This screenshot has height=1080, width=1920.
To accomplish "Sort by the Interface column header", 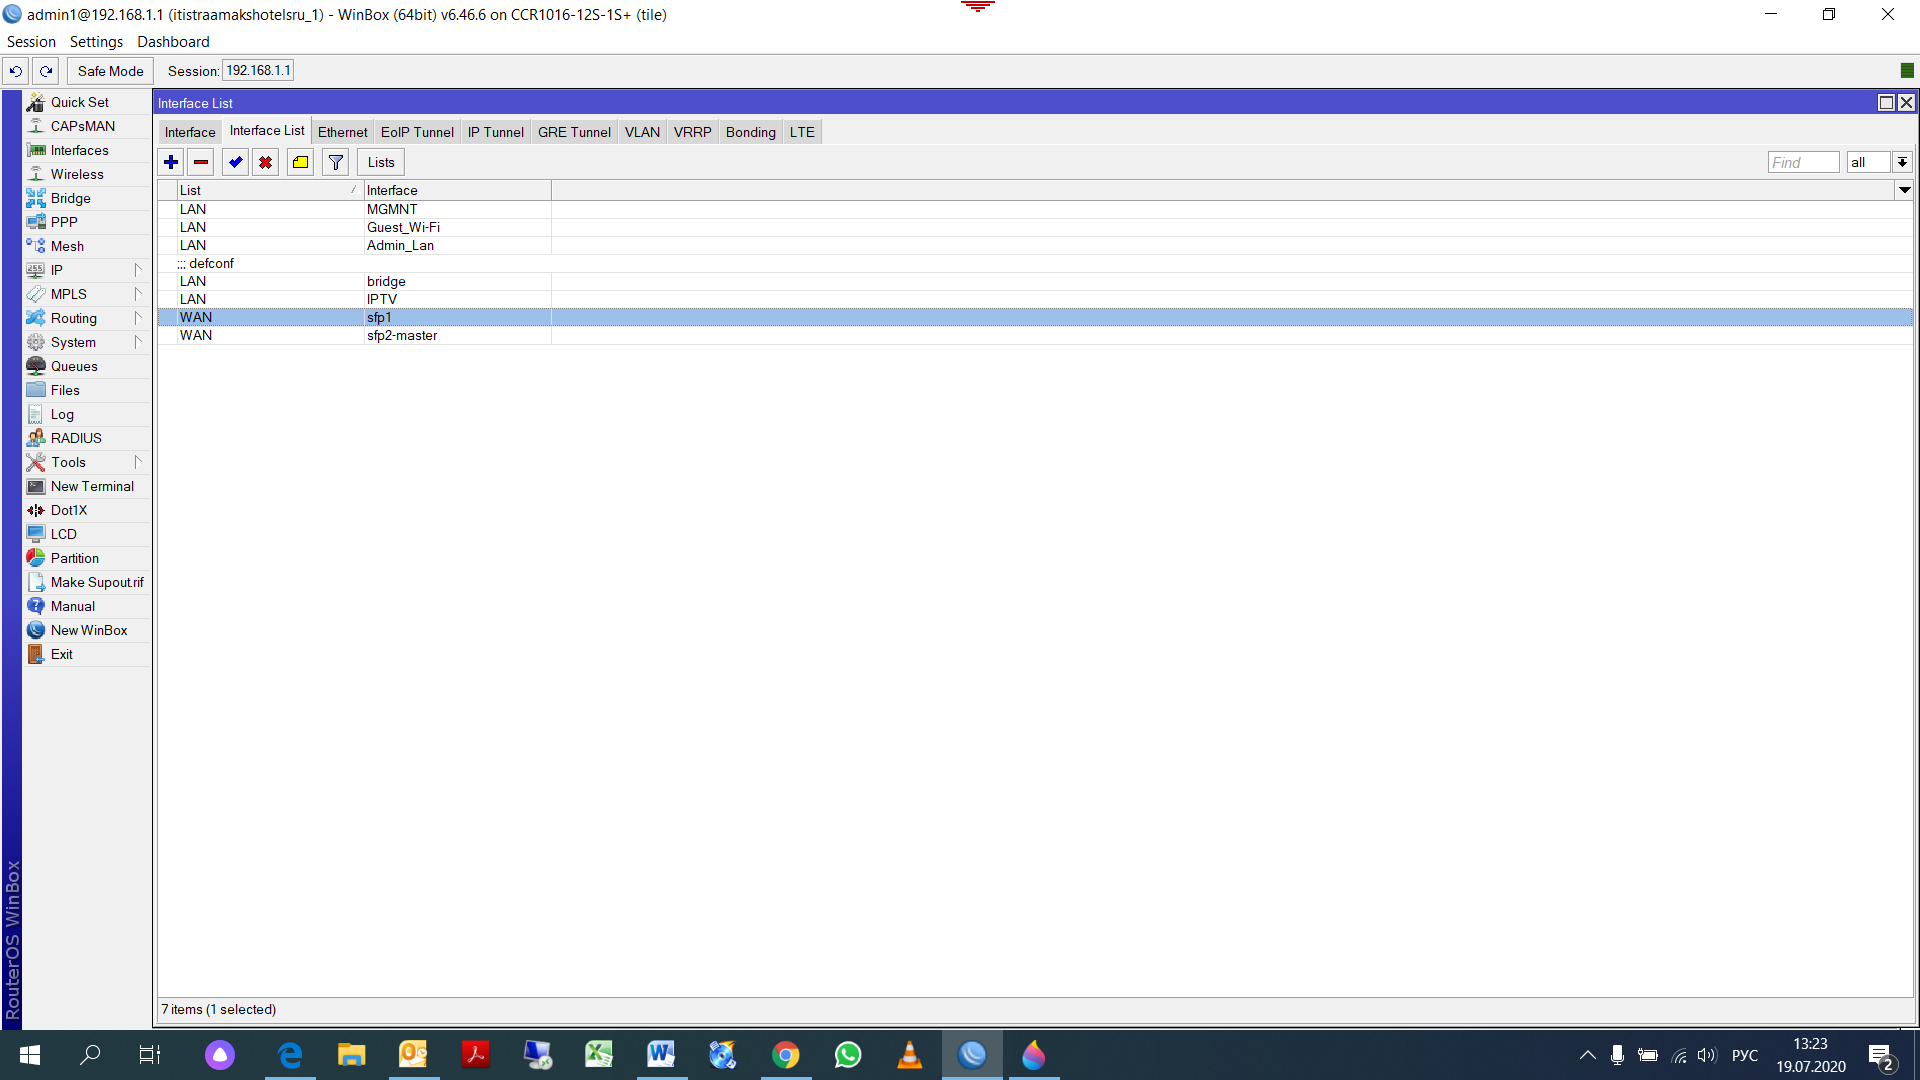I will [x=457, y=190].
